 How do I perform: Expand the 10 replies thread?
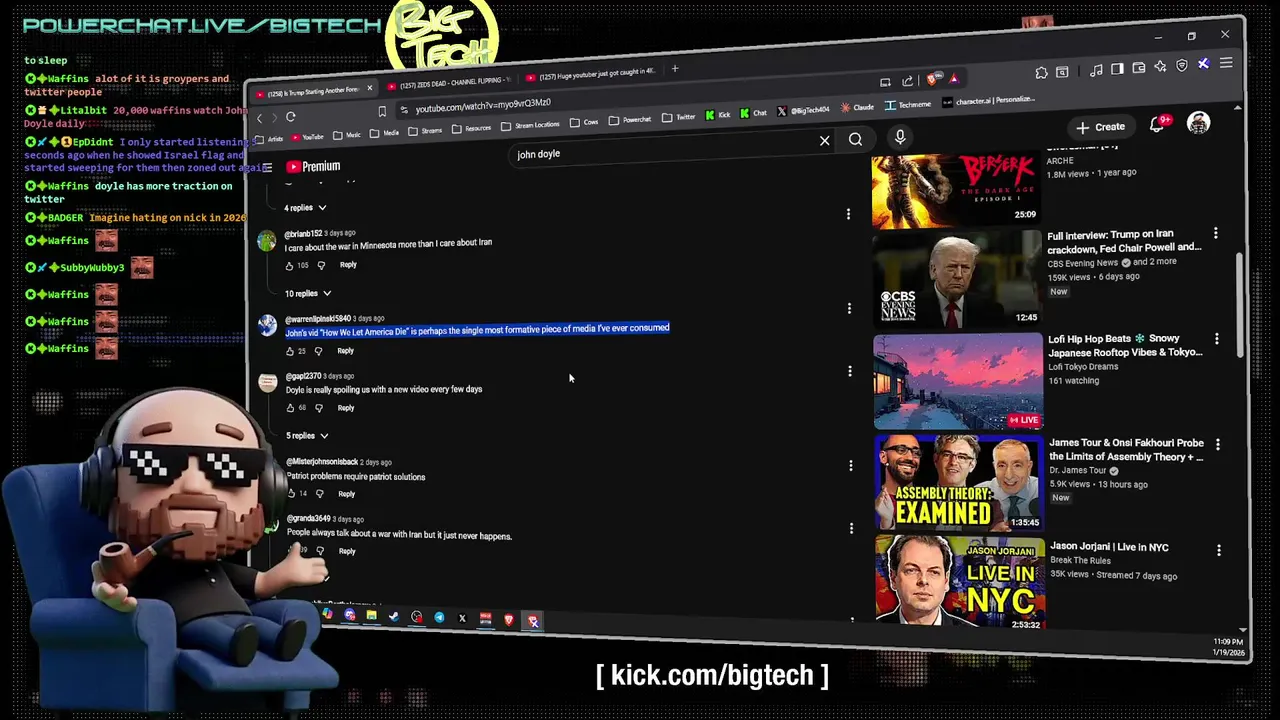[308, 294]
